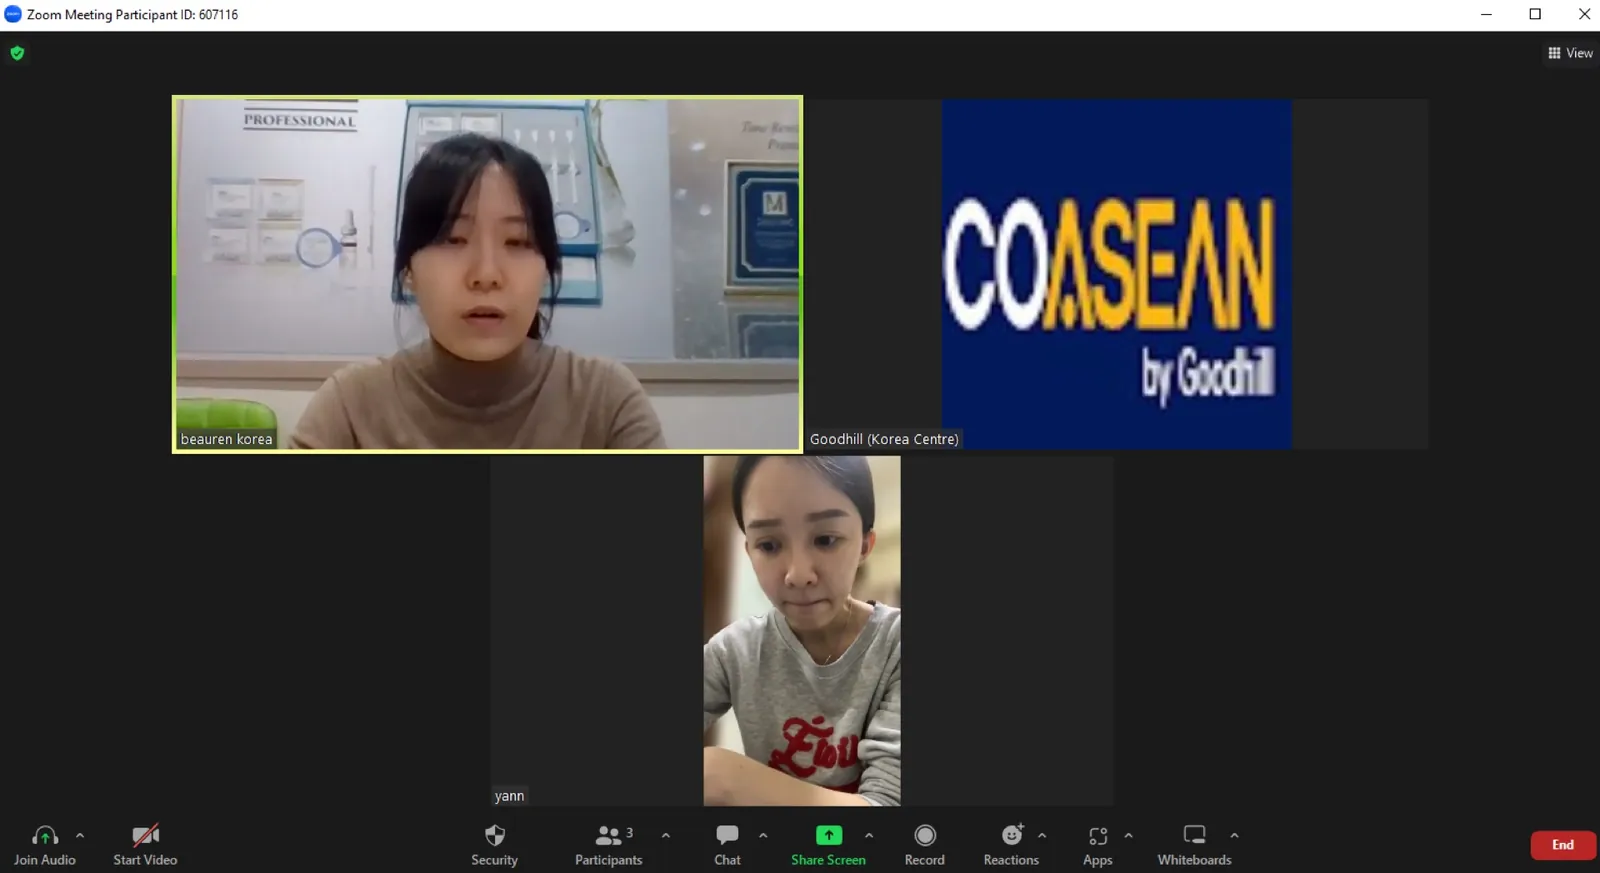
Task: Expand the caret next to Chat
Action: click(x=763, y=835)
